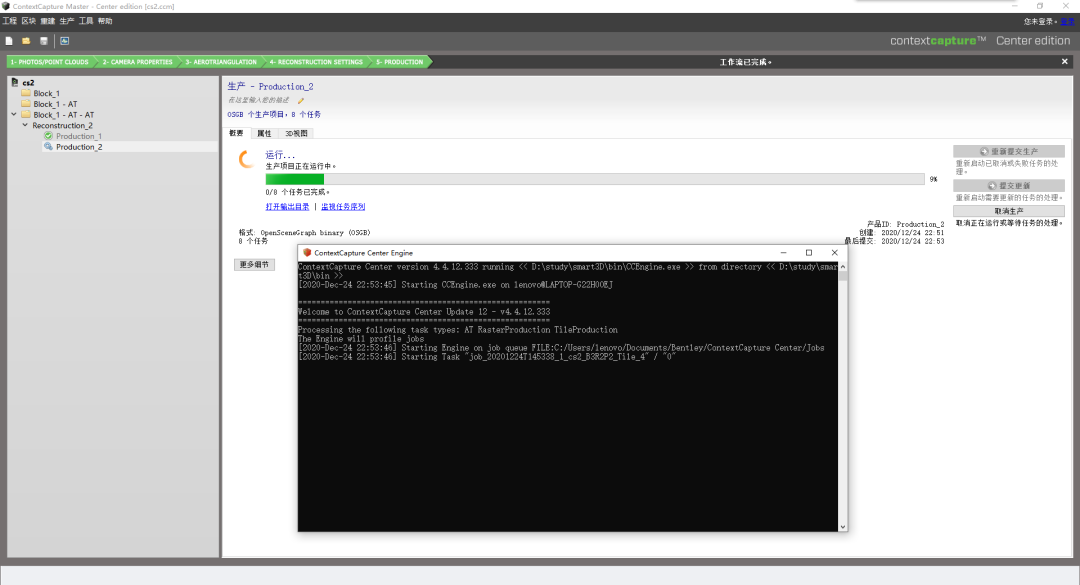Select Production_1 with the green check icon
Screen dimensions: 1080x585
(x=73, y=136)
